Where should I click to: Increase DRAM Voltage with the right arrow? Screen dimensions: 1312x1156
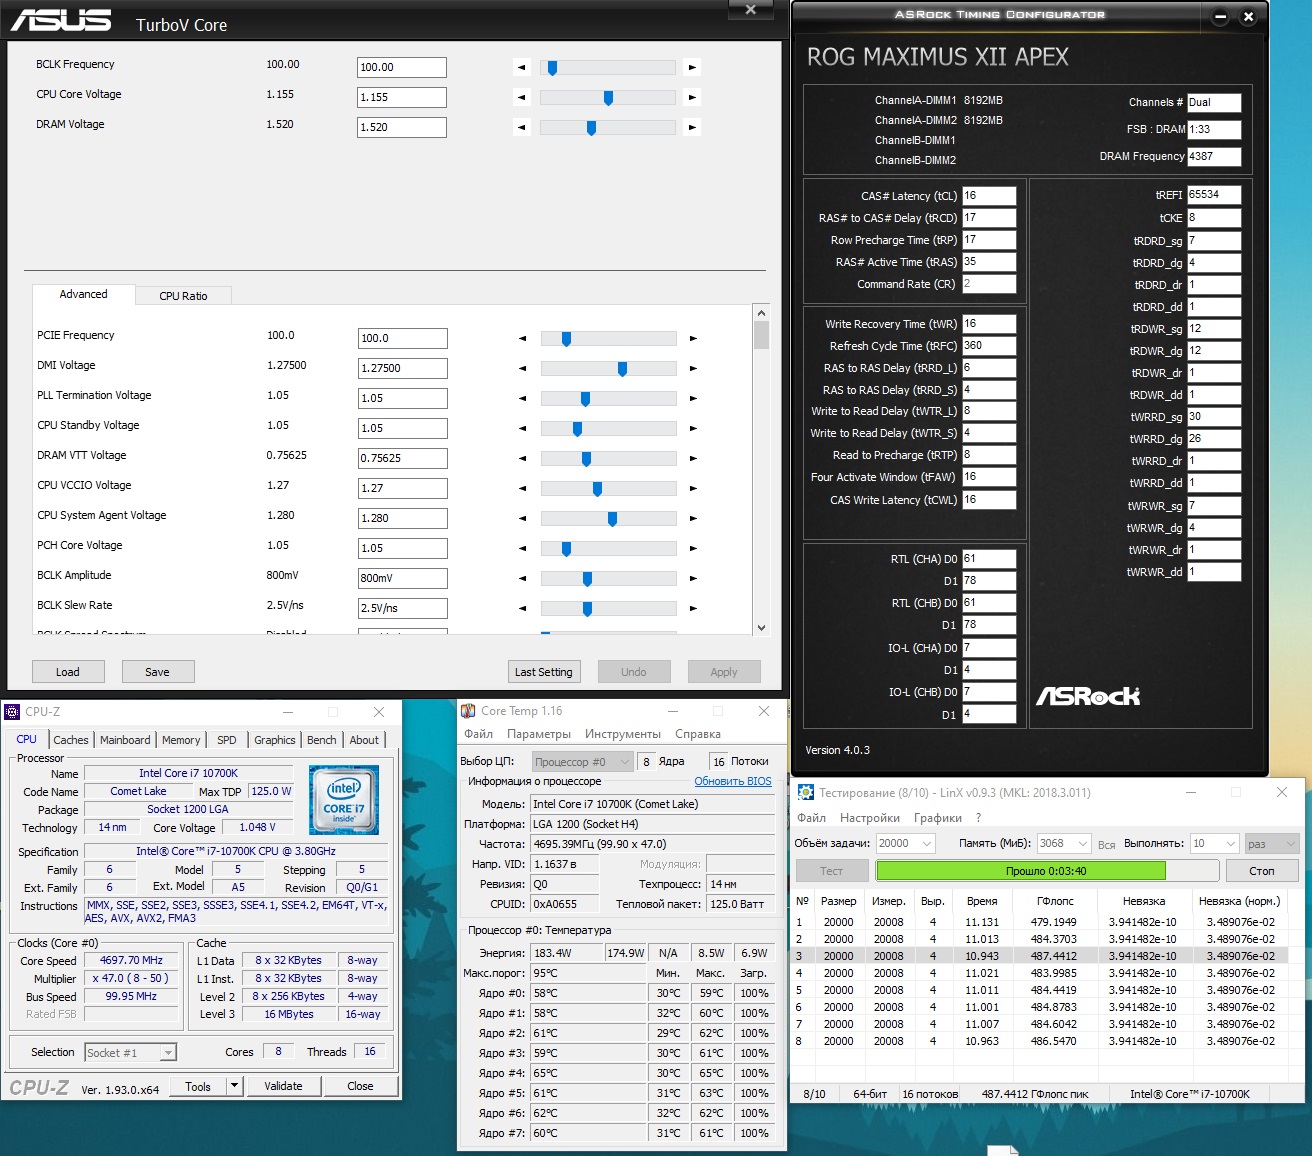(692, 128)
